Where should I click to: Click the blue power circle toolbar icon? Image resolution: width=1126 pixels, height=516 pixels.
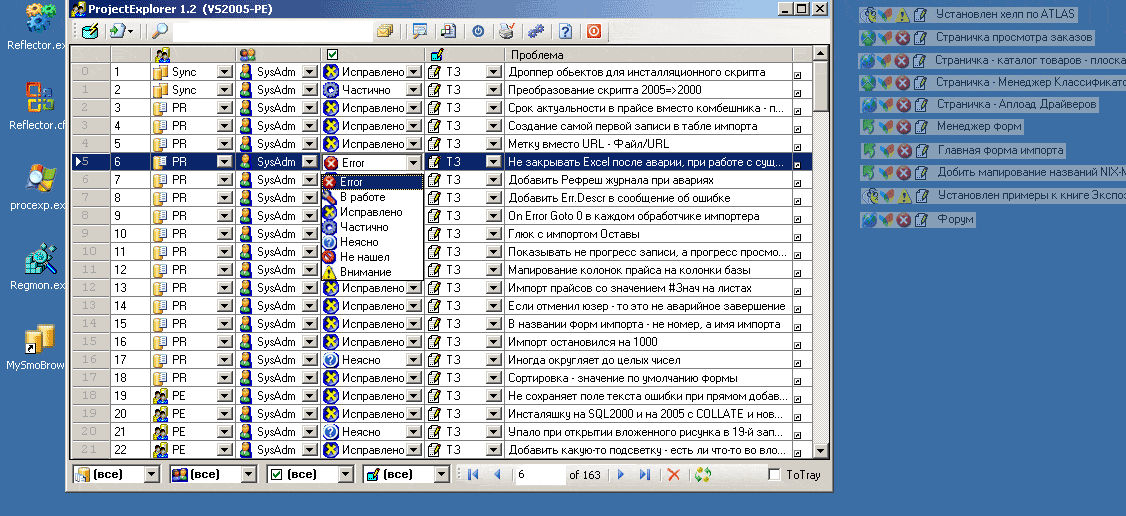coord(478,32)
